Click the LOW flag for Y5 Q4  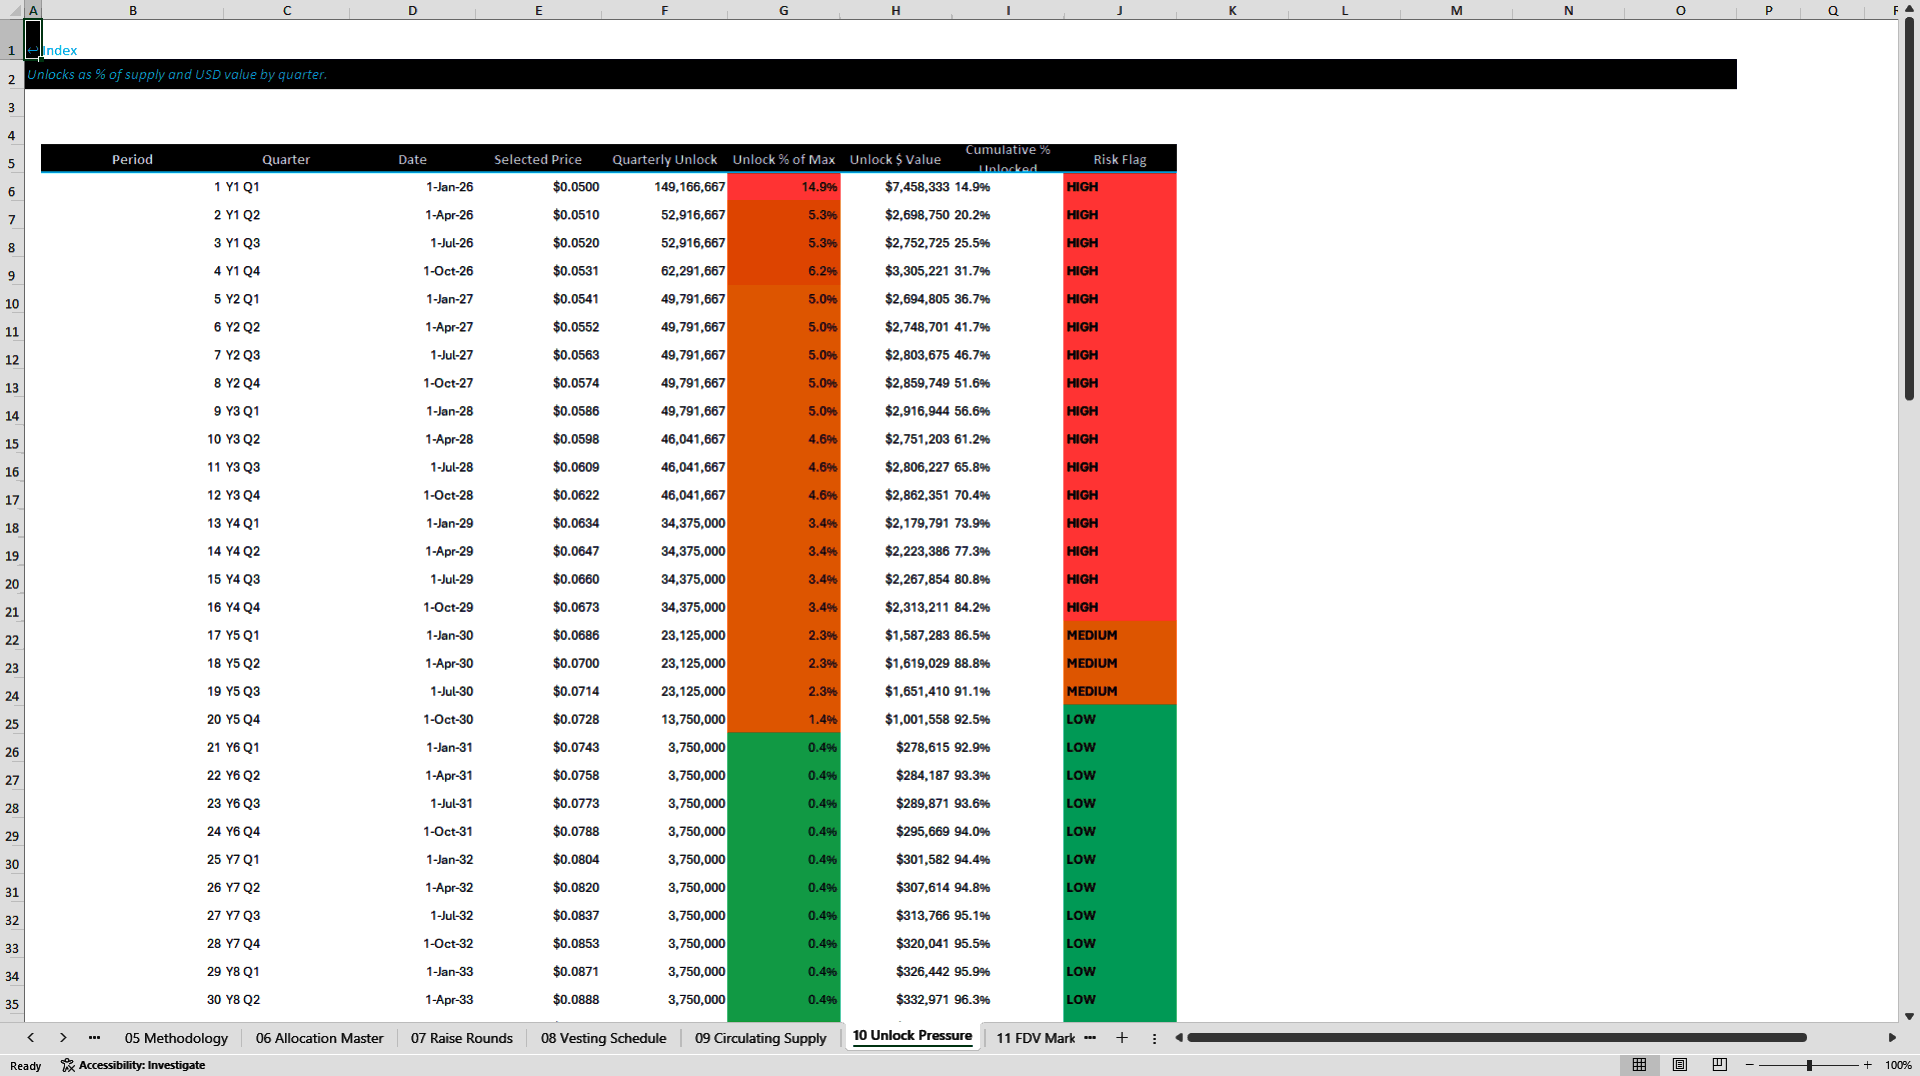point(1120,719)
